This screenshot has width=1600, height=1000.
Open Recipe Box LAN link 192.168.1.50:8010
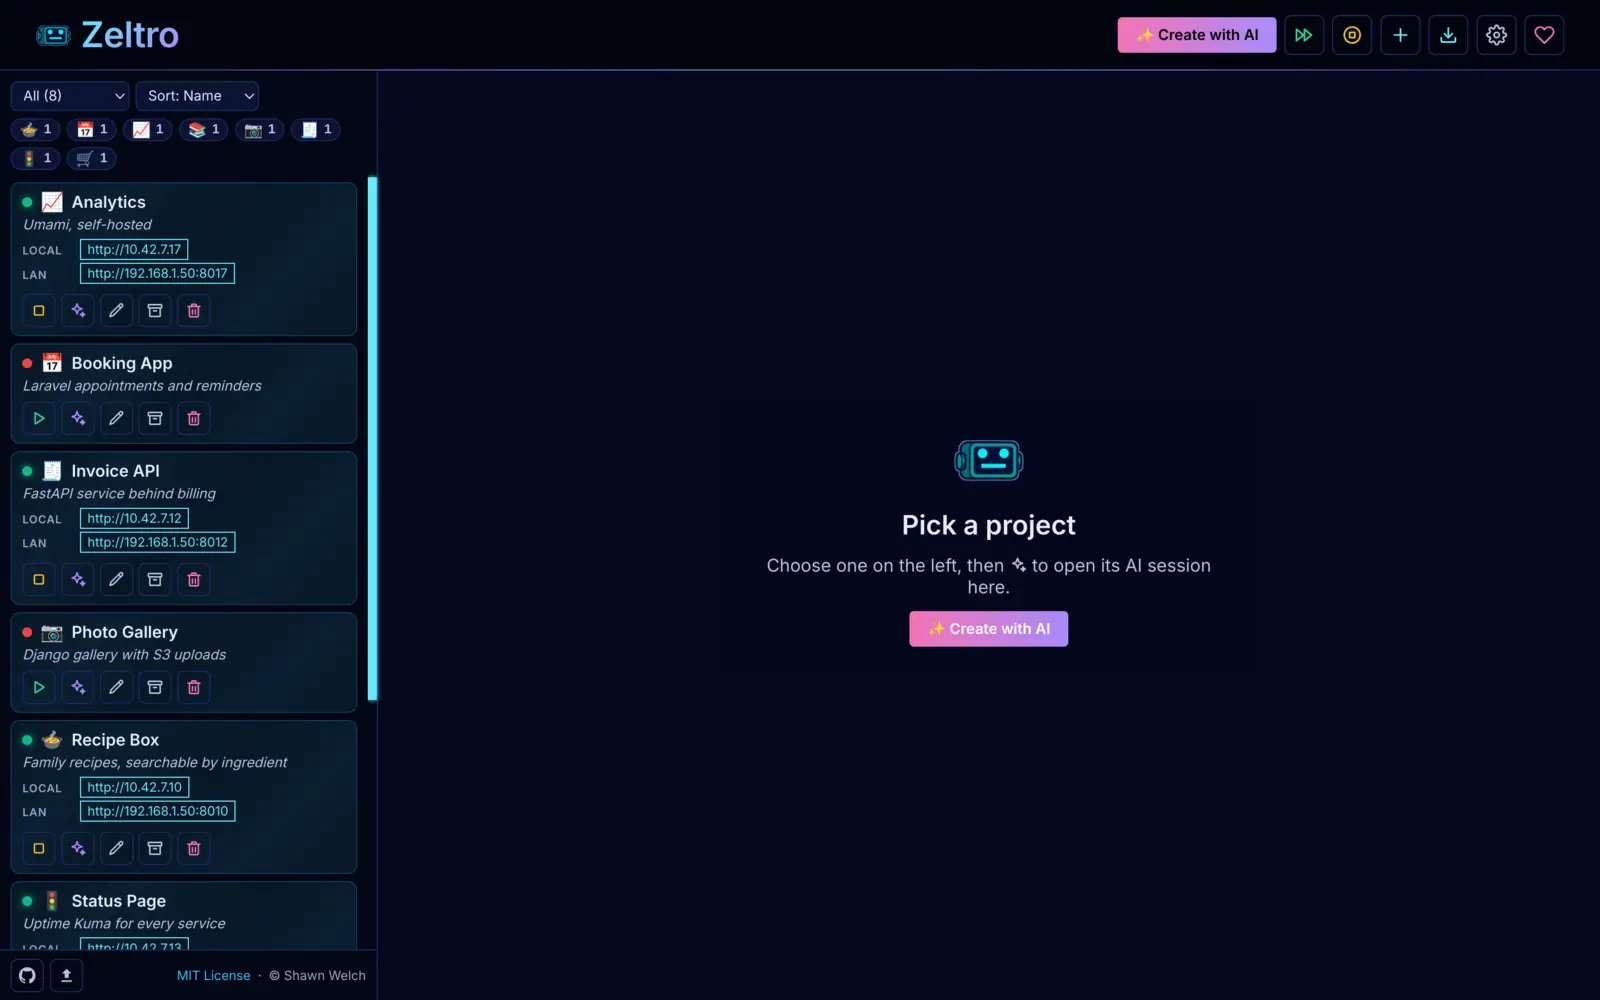(157, 812)
